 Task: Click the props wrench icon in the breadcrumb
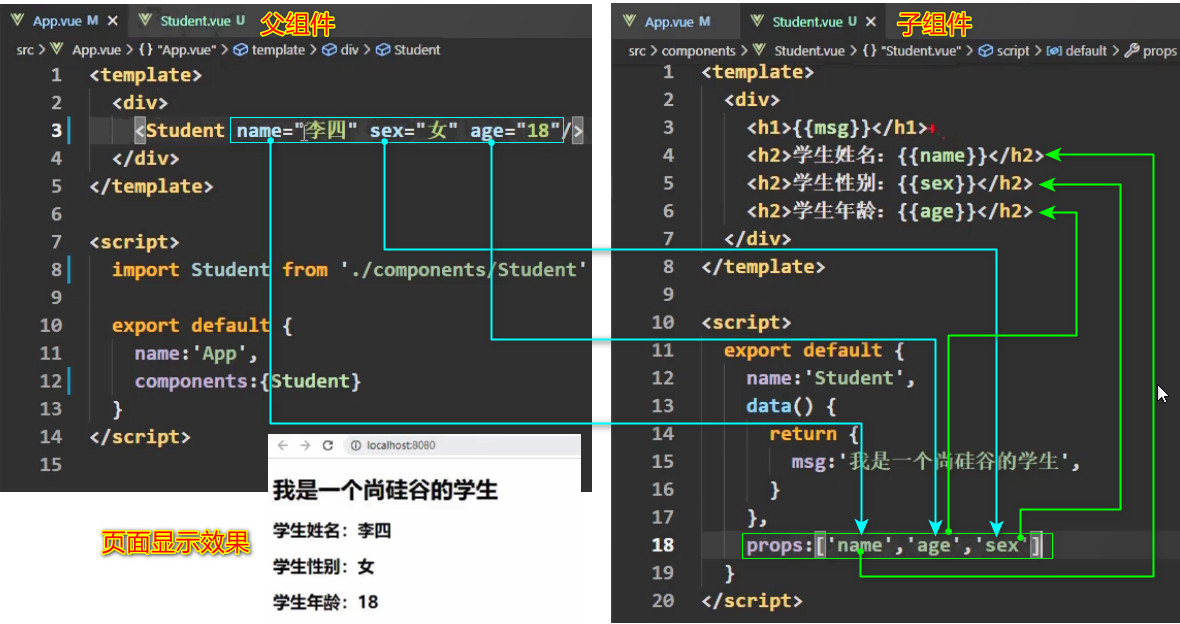[x=1133, y=50]
